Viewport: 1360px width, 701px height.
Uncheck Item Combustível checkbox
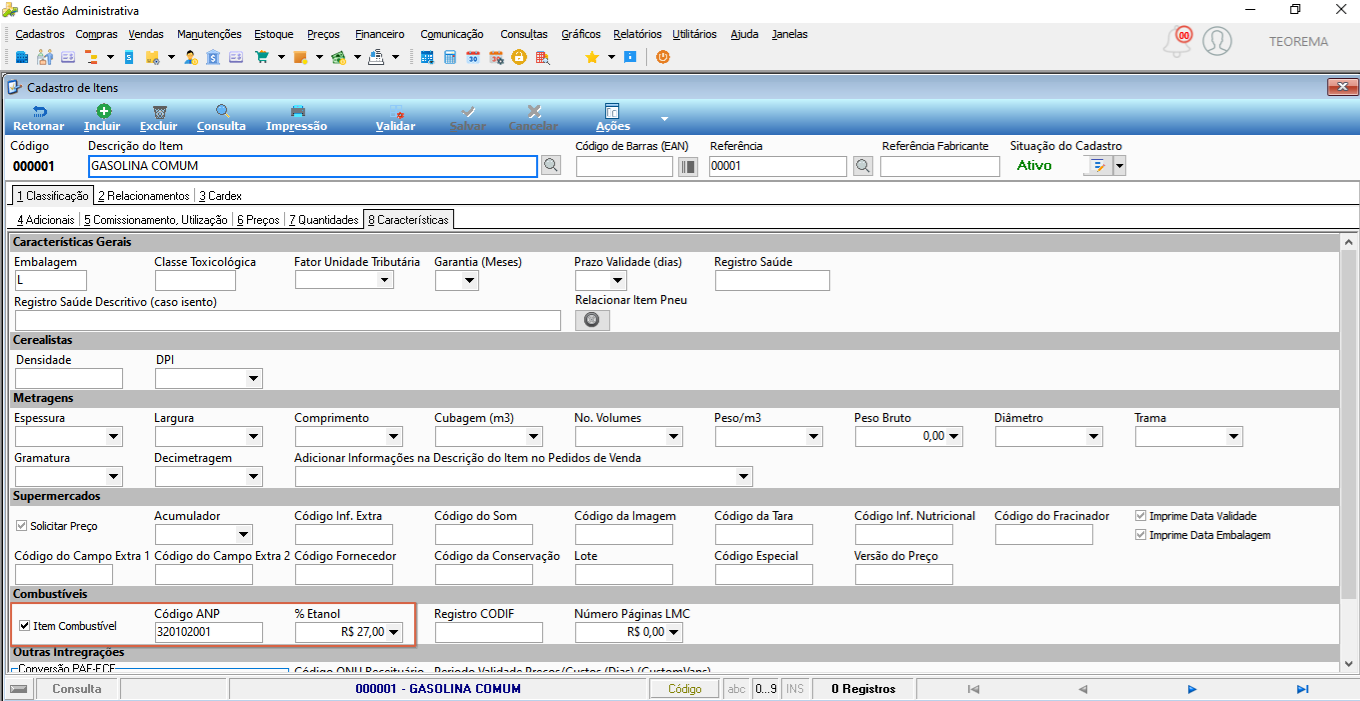(x=25, y=626)
